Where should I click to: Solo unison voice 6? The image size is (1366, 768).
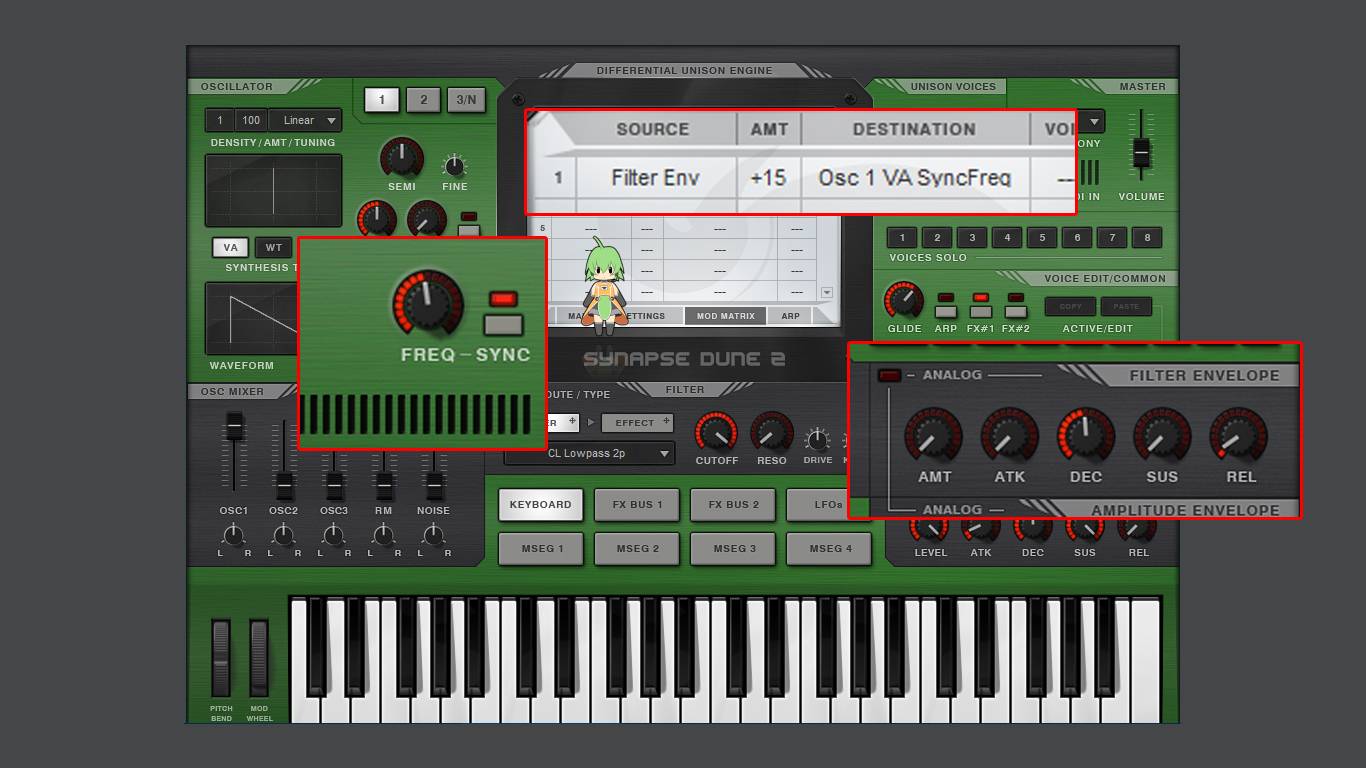1077,238
